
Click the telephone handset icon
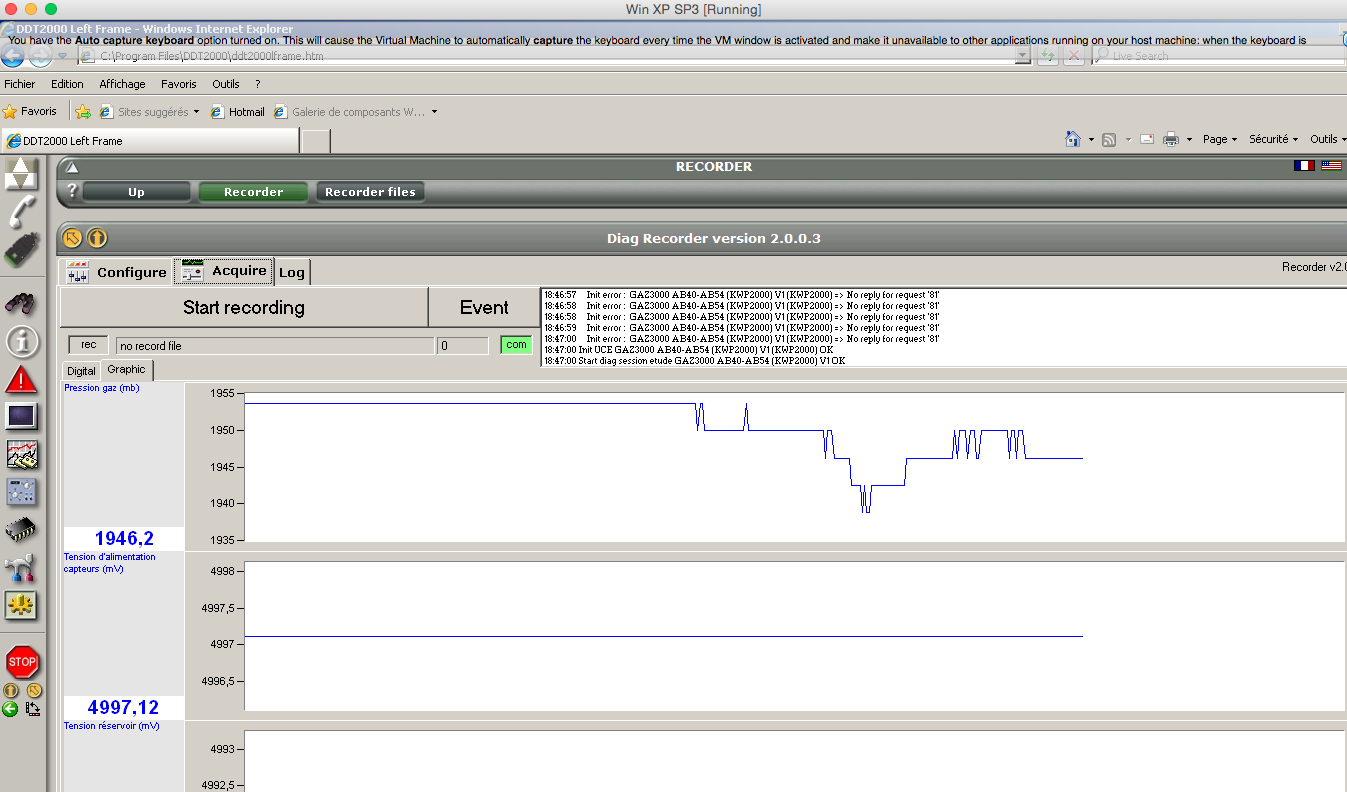click(x=22, y=211)
